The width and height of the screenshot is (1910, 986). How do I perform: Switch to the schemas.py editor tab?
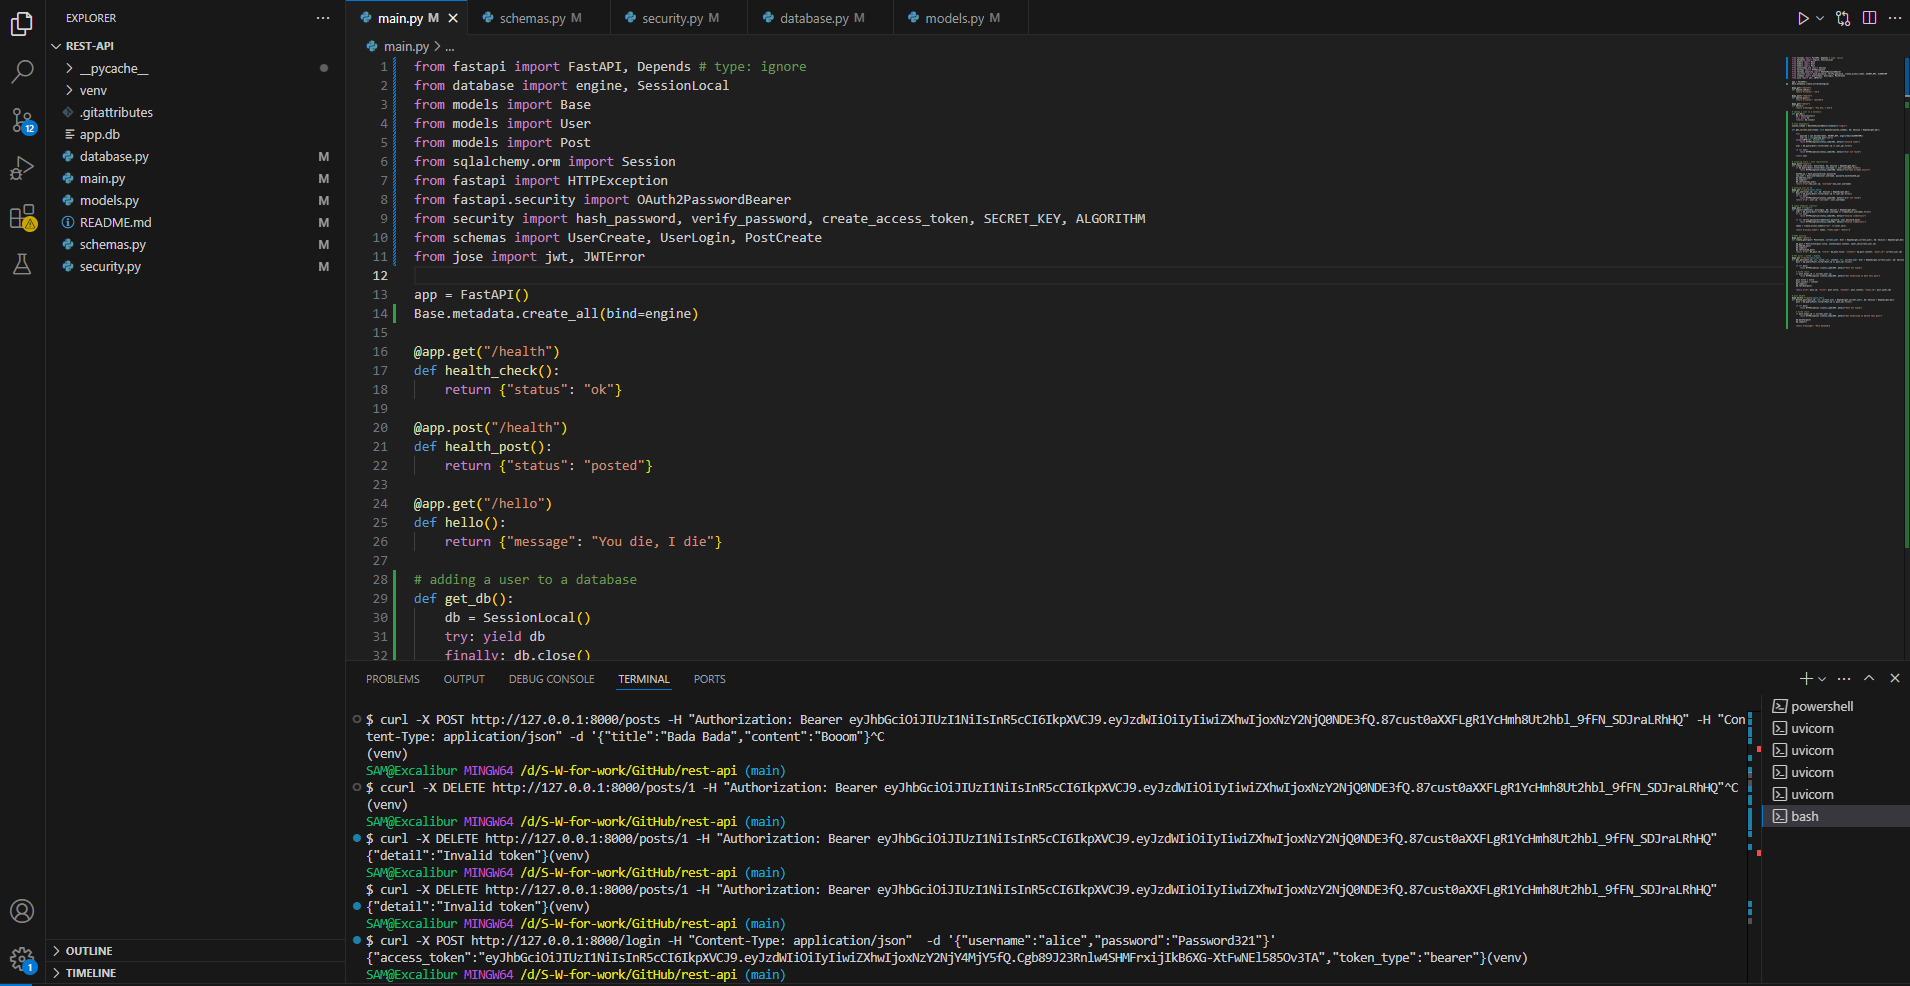(x=532, y=18)
